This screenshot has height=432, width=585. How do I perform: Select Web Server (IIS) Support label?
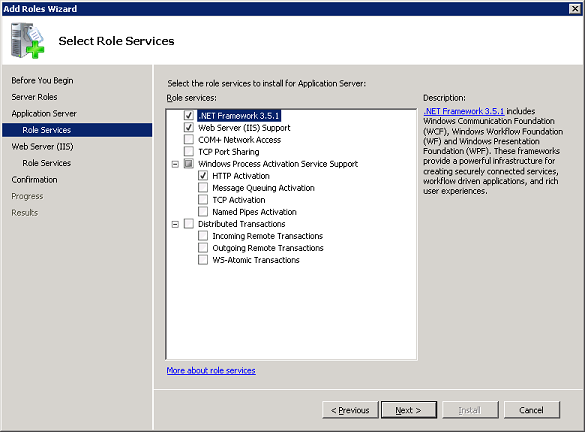coord(244,128)
